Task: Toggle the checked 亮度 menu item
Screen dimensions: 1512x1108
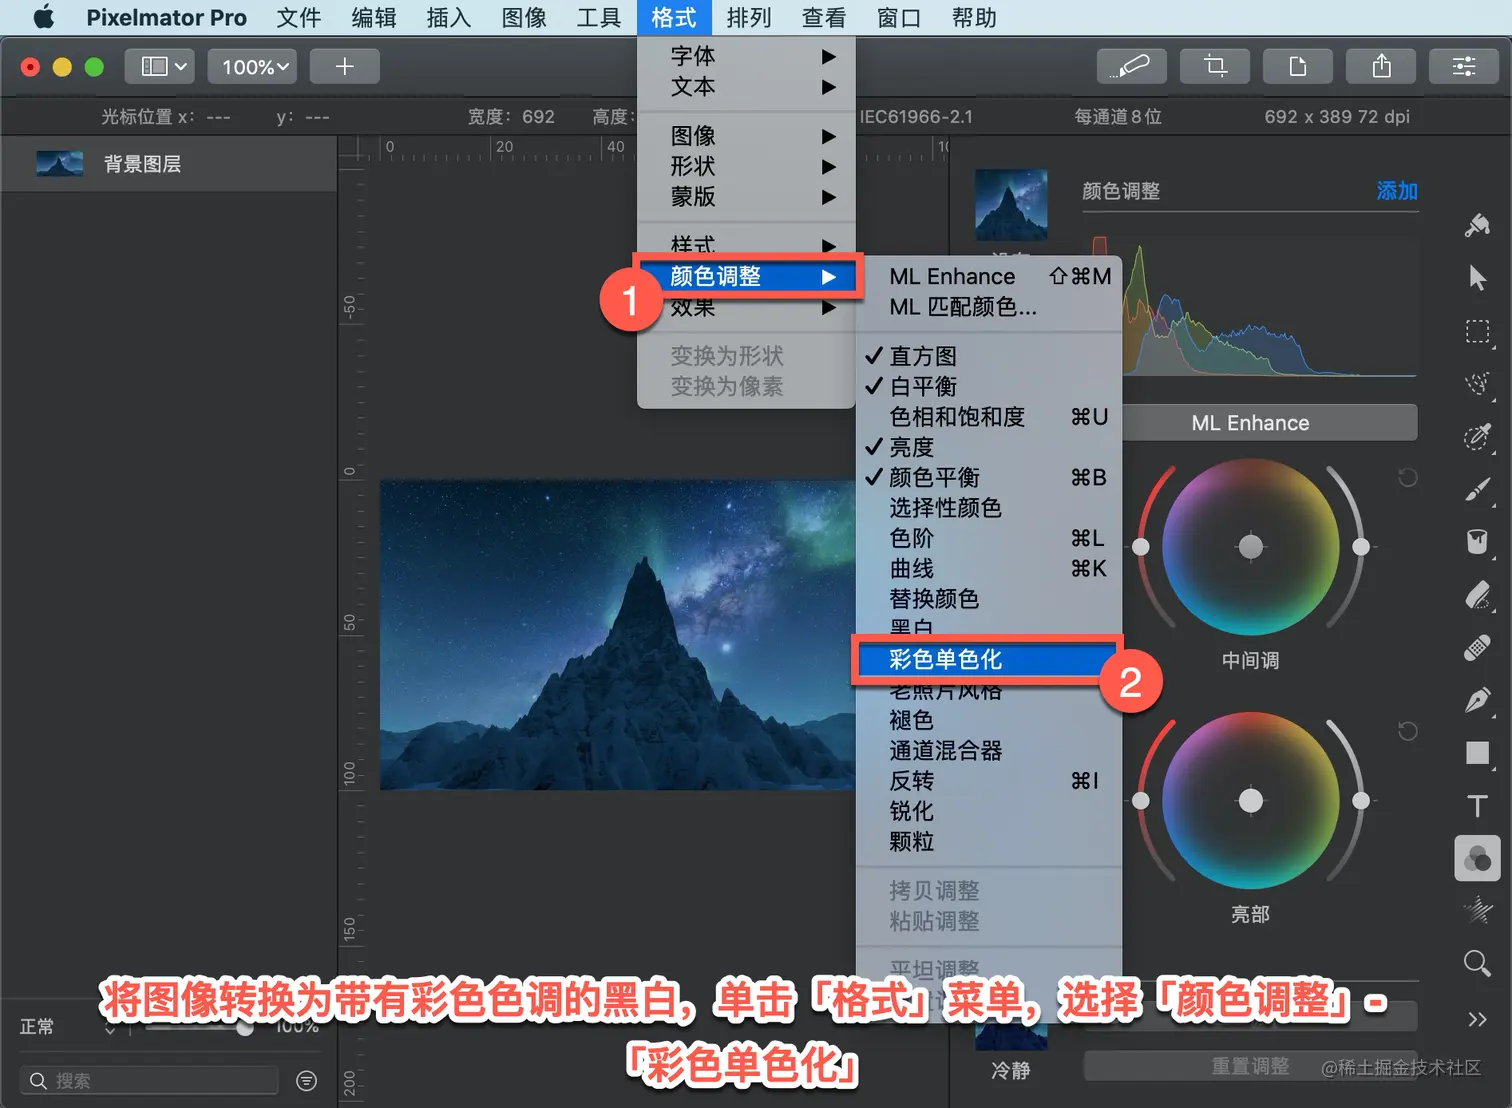Action: (988, 447)
